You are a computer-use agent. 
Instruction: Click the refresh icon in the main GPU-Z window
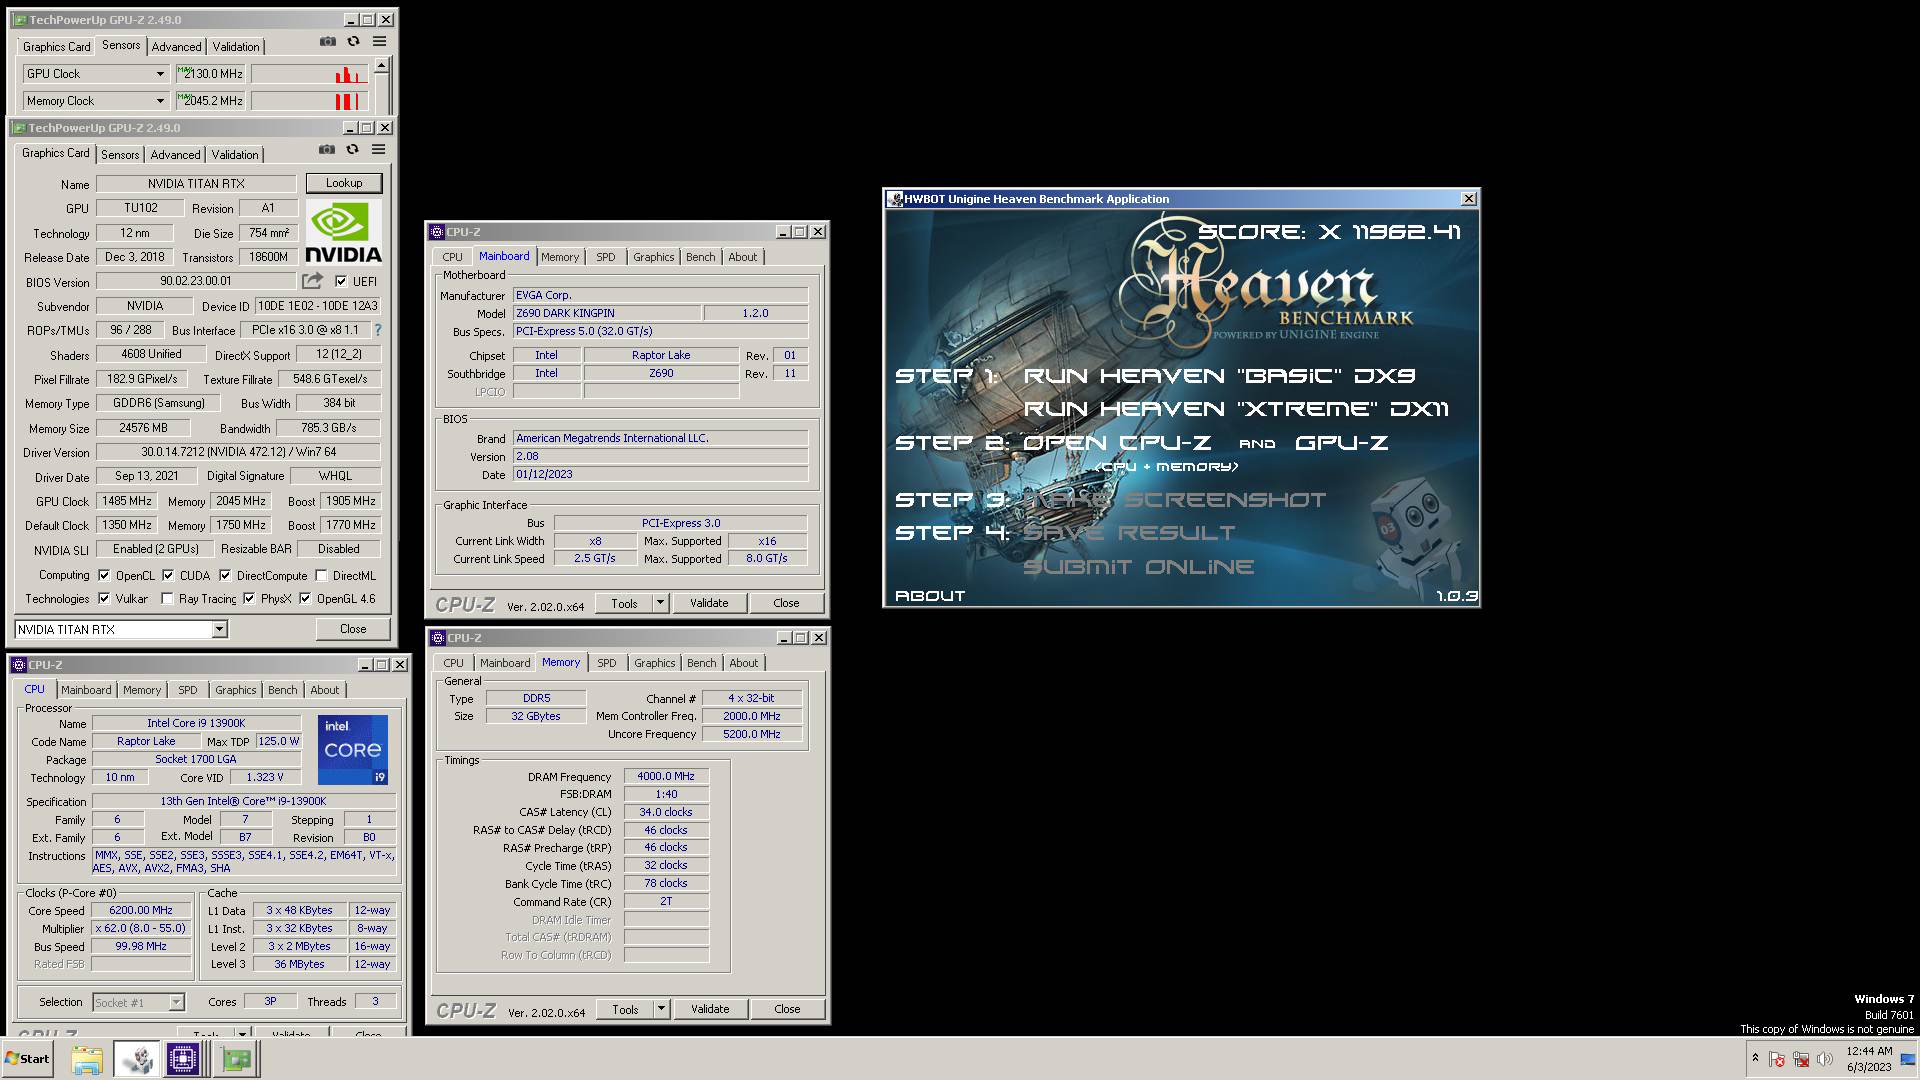pos(352,150)
